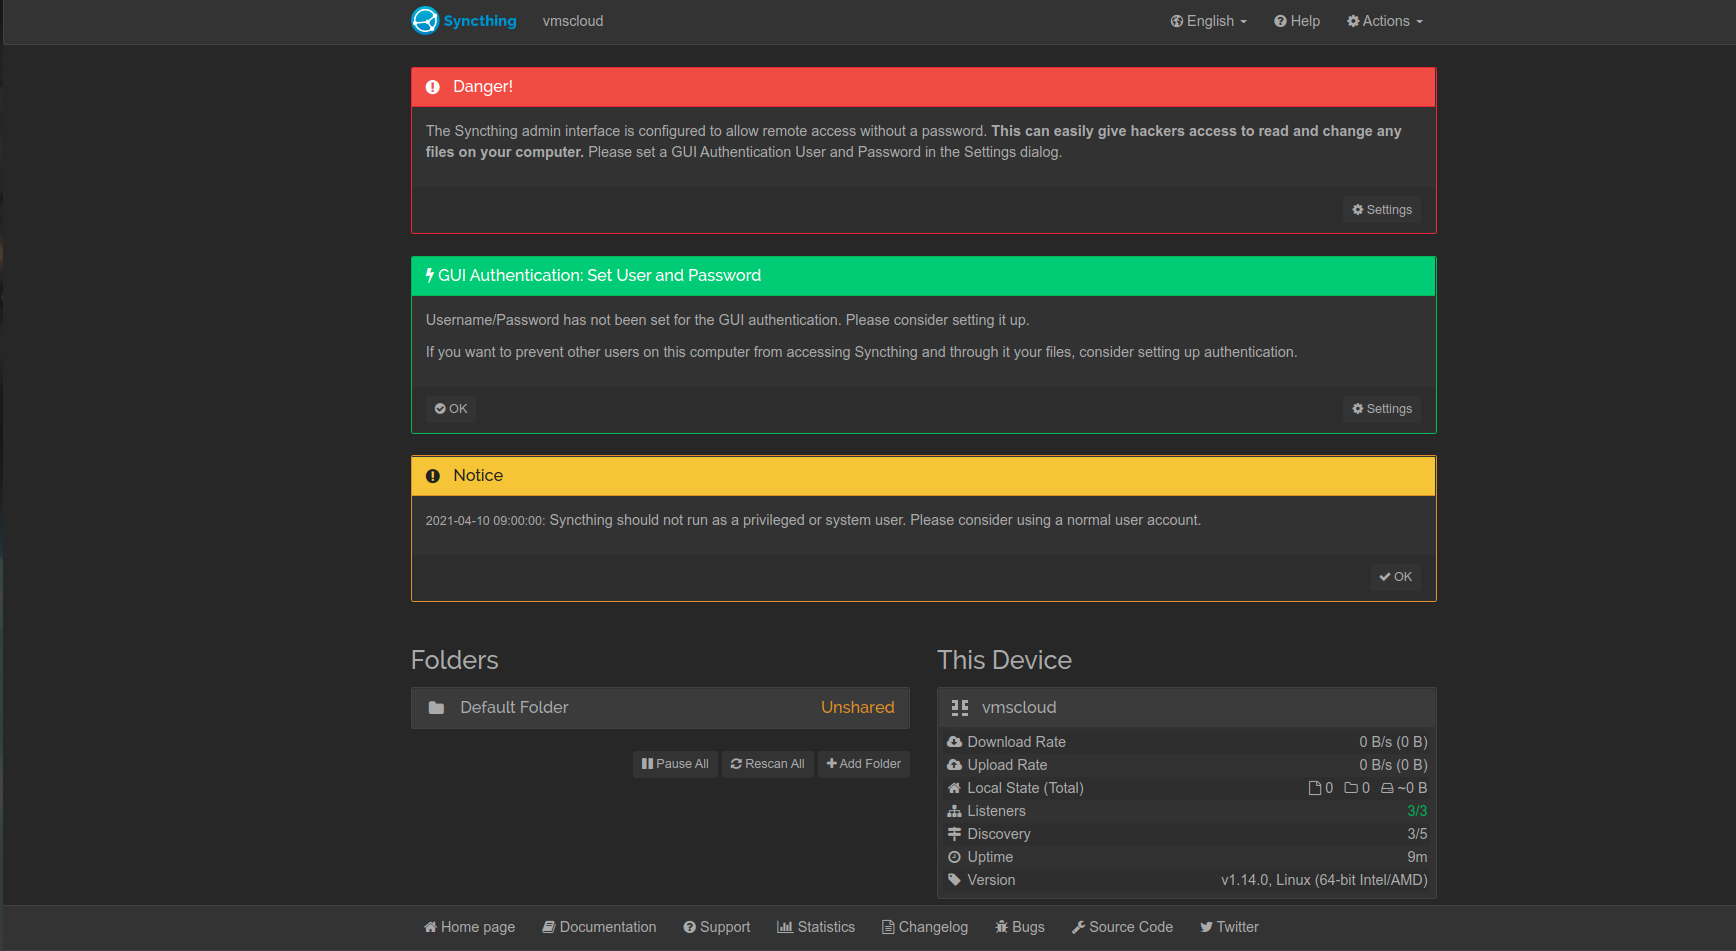Click the vmscloud device name in navbar
This screenshot has height=951, width=1736.
point(573,21)
